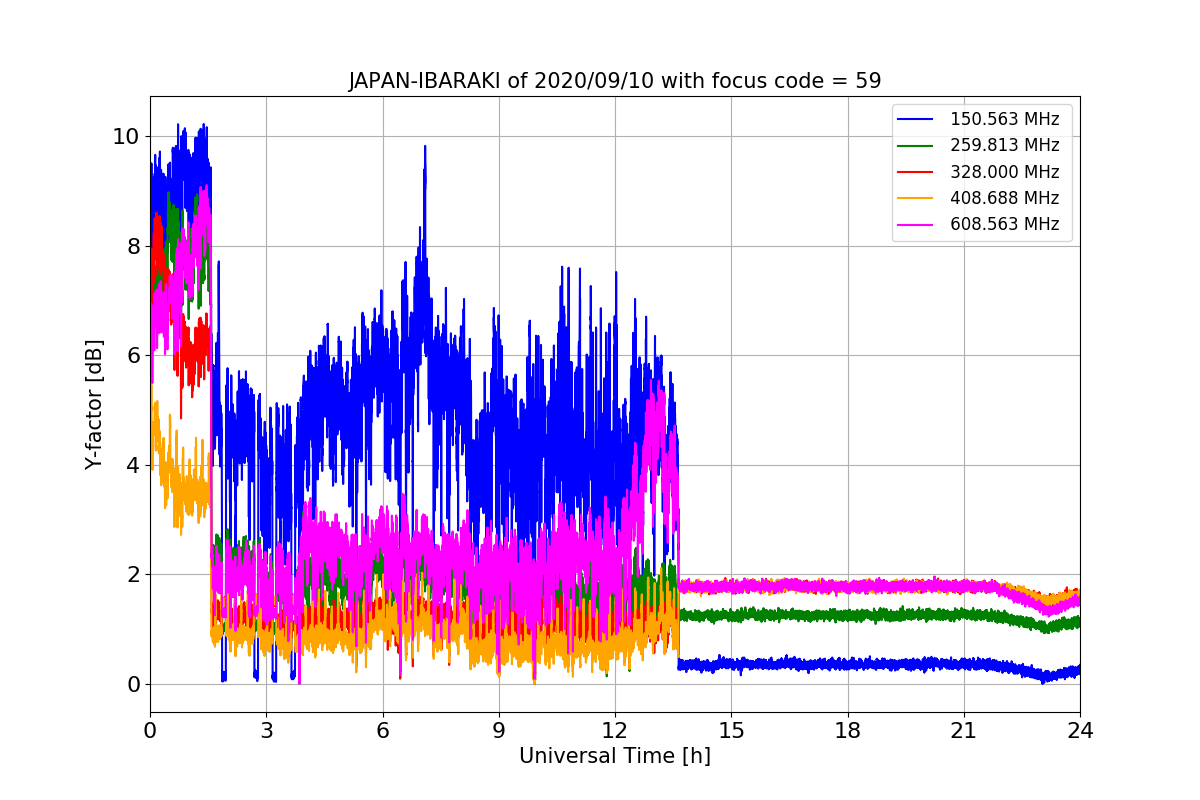Click the x-axis tick label 3

(266, 730)
